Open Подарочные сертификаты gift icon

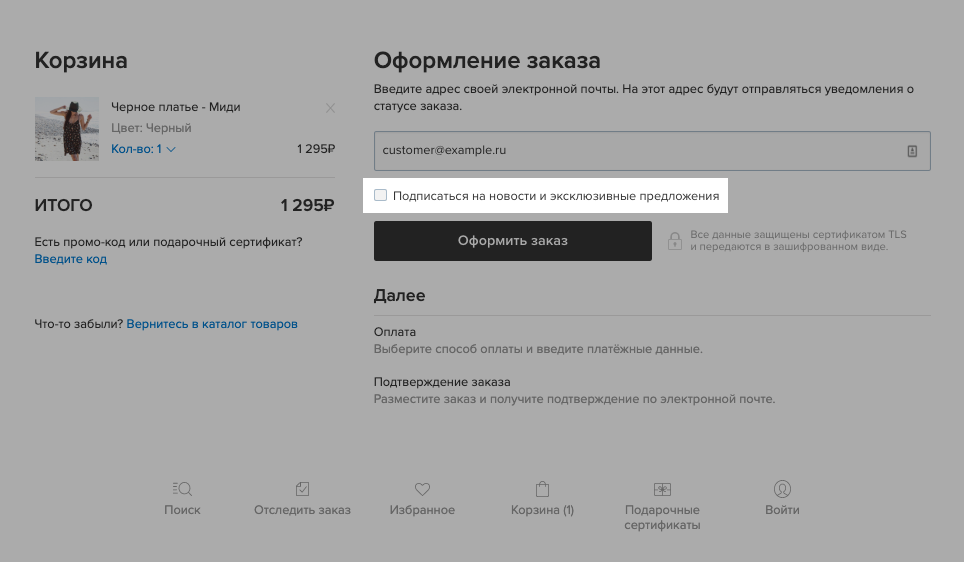662,489
